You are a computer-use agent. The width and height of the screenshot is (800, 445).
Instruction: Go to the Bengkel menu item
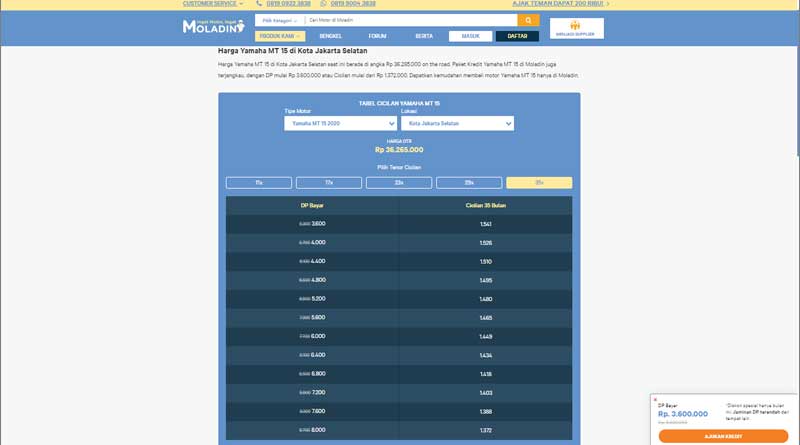(x=330, y=36)
